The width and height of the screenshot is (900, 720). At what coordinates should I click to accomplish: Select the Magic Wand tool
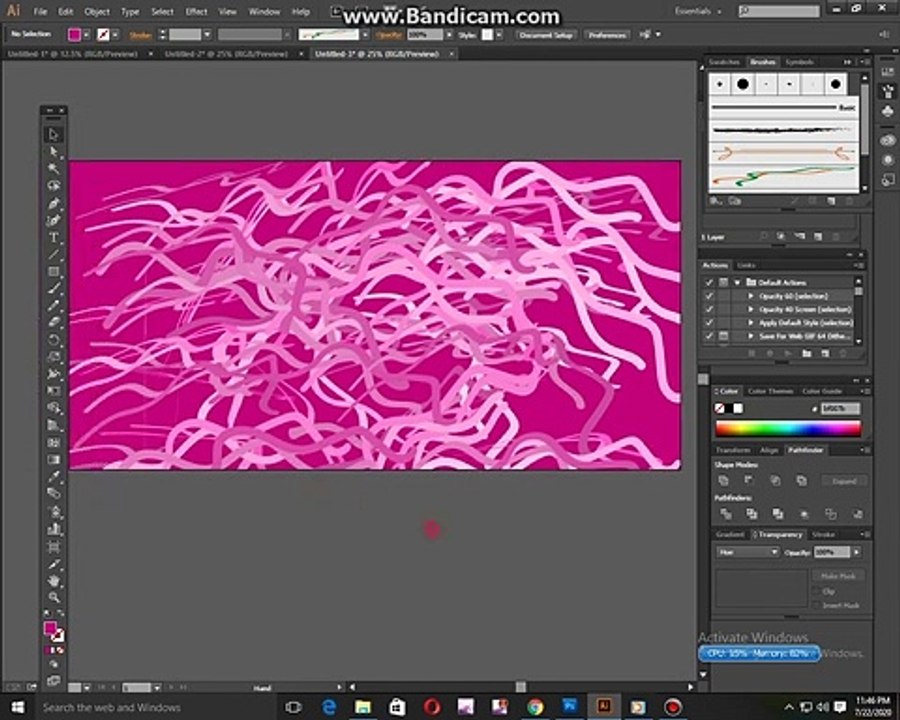pos(53,169)
